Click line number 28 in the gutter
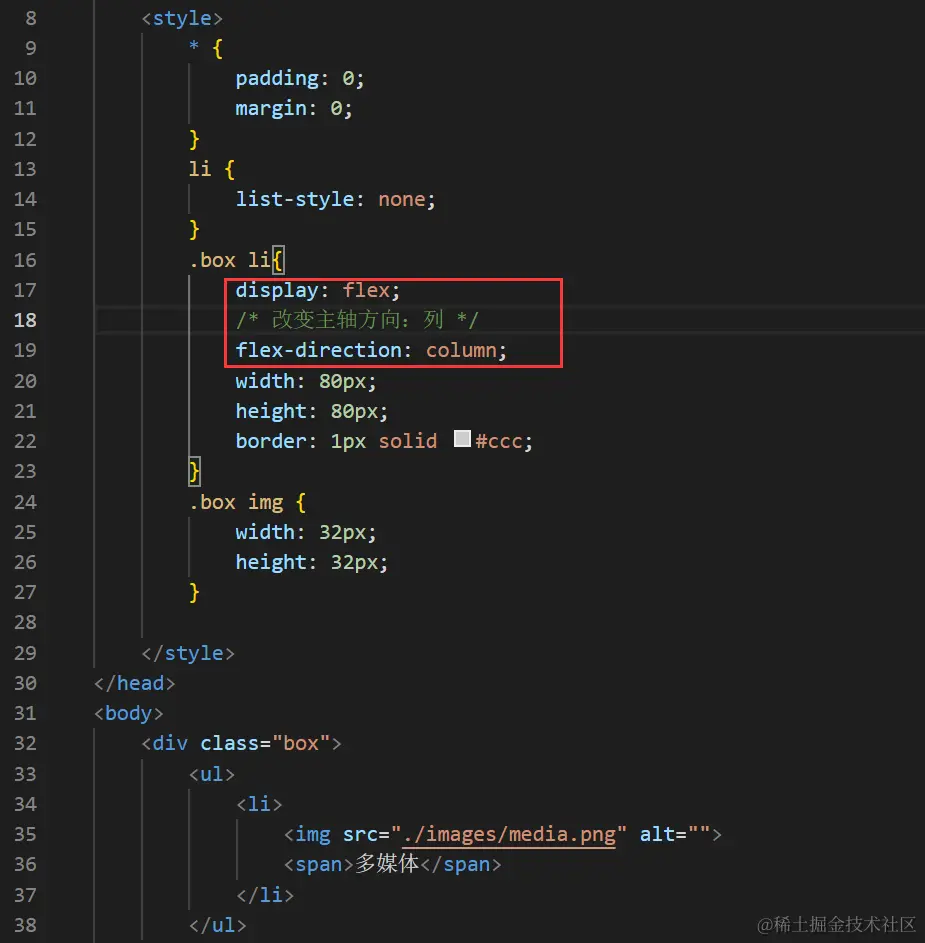925x943 pixels. click(x=25, y=622)
